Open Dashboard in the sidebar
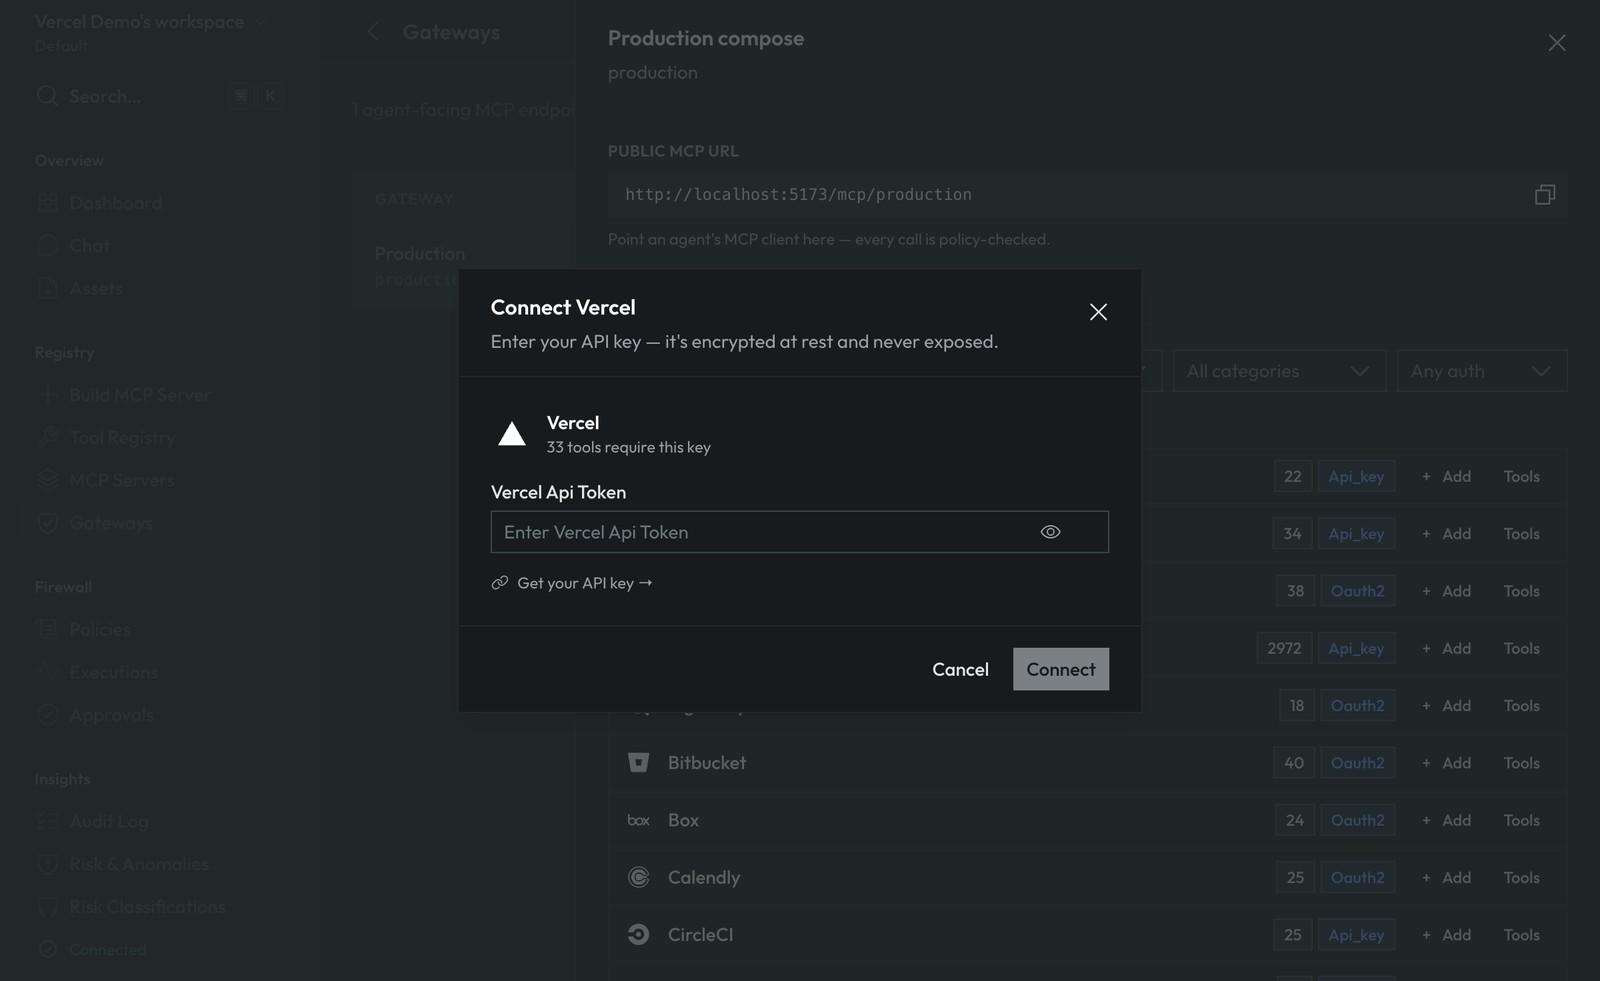The width and height of the screenshot is (1600, 981). tap(115, 203)
